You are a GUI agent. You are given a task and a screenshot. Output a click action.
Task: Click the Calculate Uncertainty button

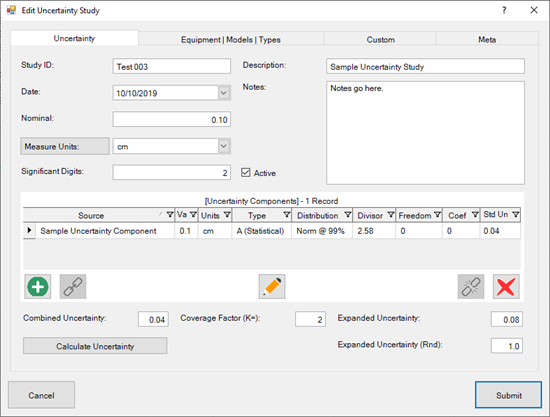point(95,346)
